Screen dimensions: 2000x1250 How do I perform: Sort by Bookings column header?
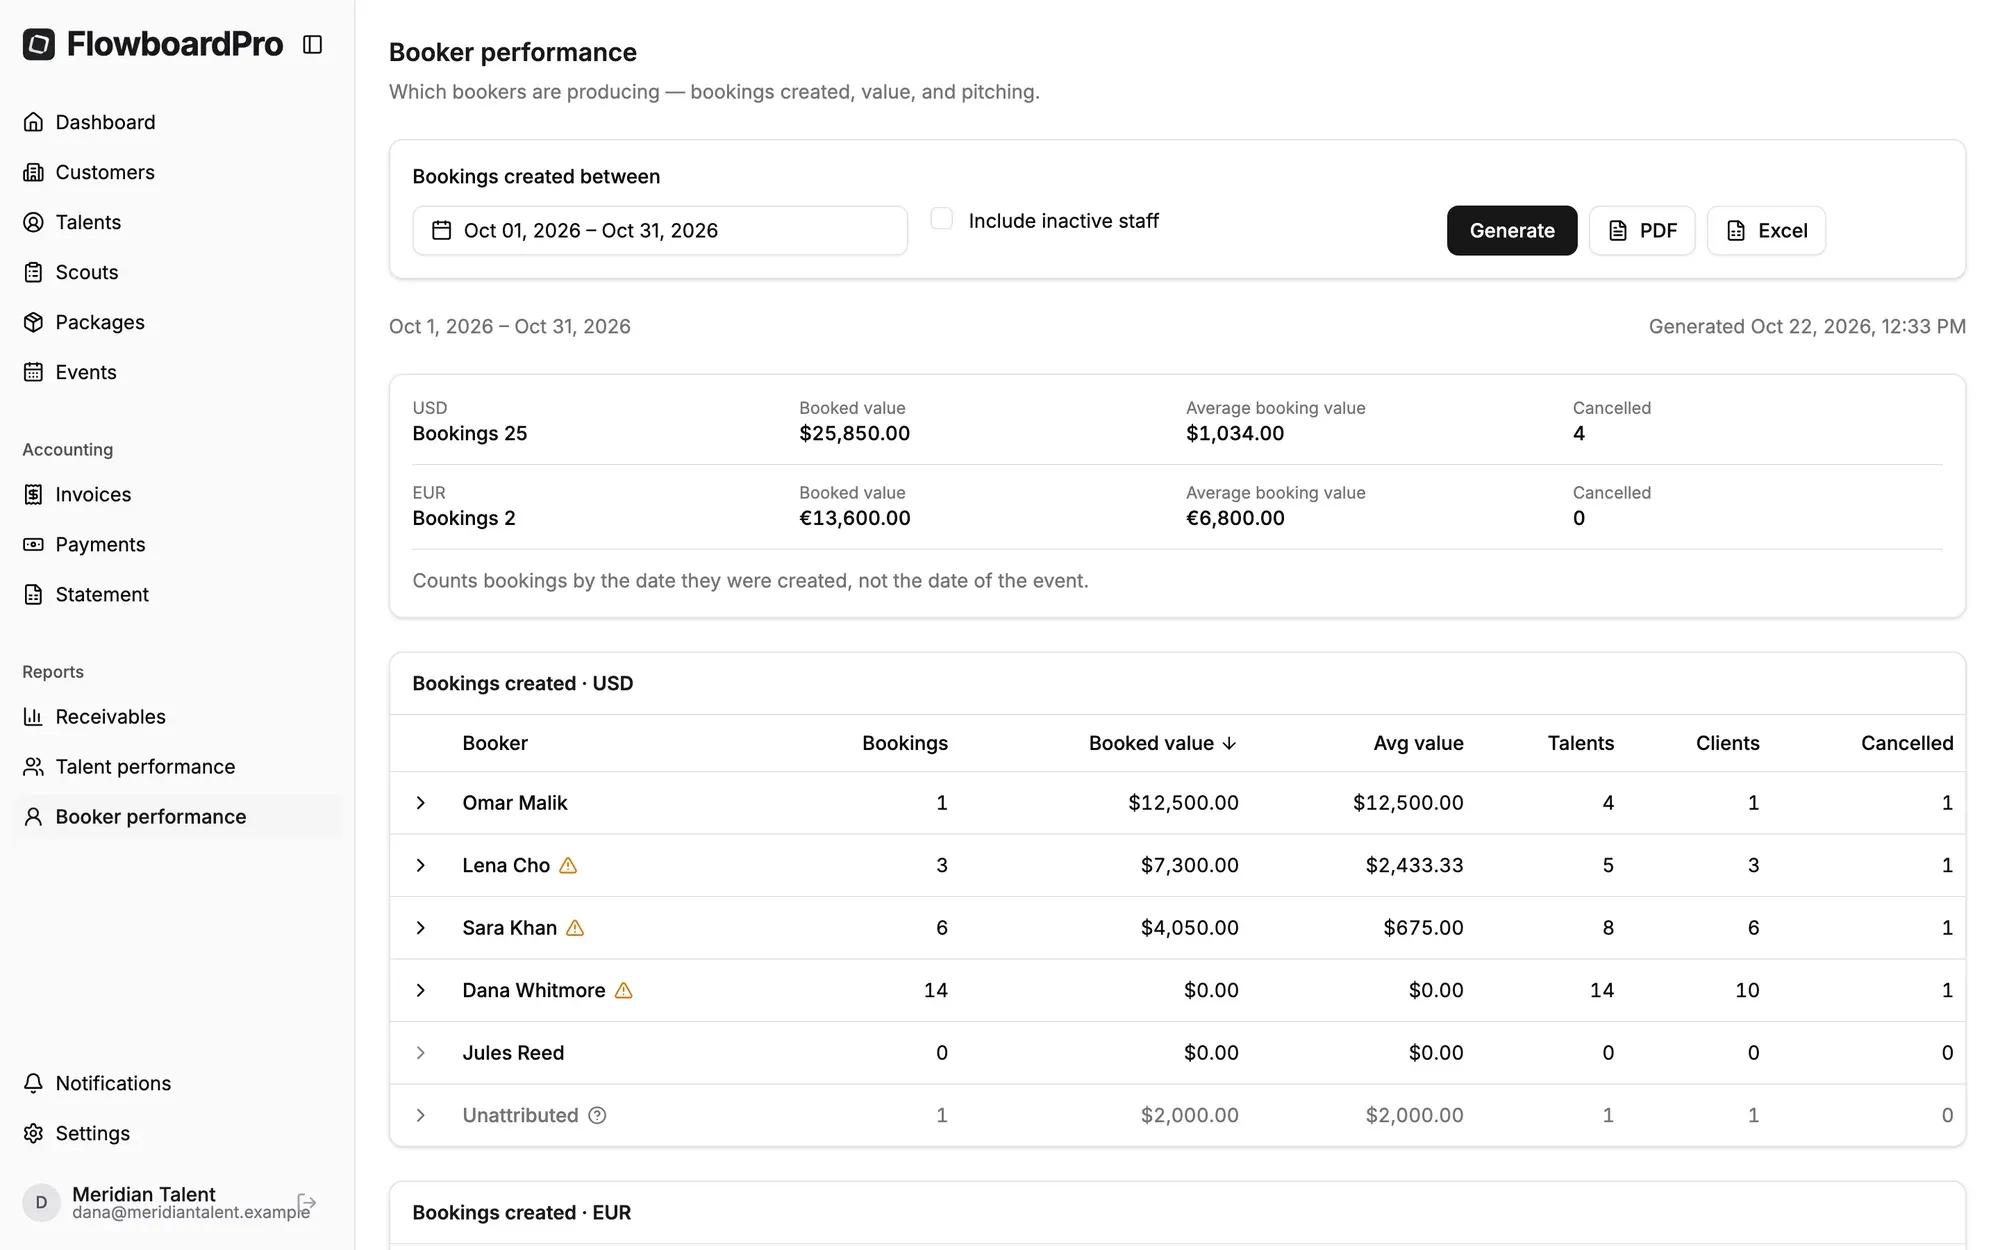click(x=905, y=743)
